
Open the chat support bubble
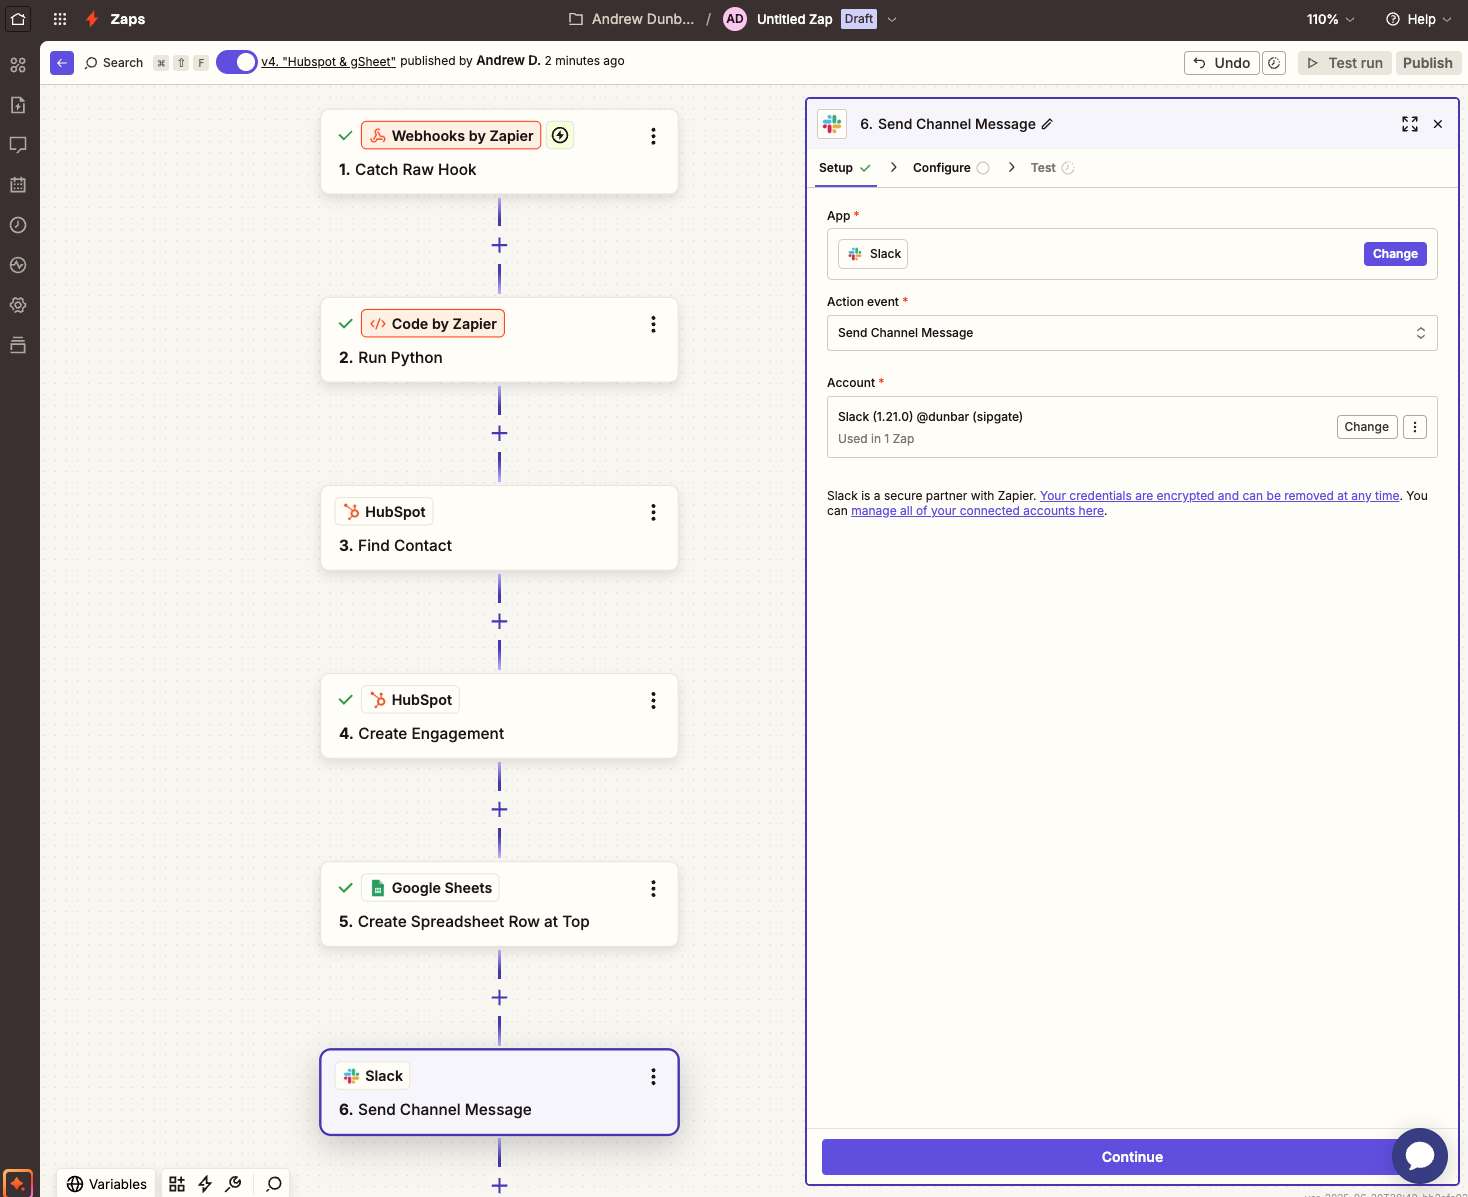point(1420,1156)
